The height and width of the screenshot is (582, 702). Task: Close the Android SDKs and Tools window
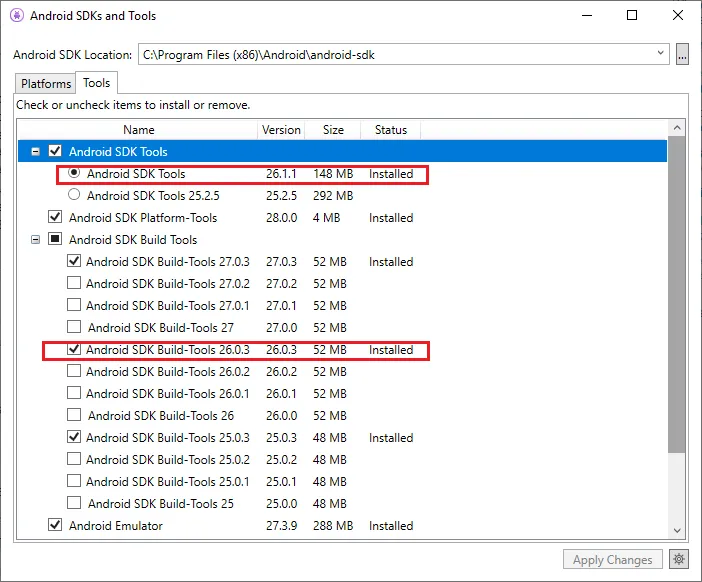click(x=678, y=15)
